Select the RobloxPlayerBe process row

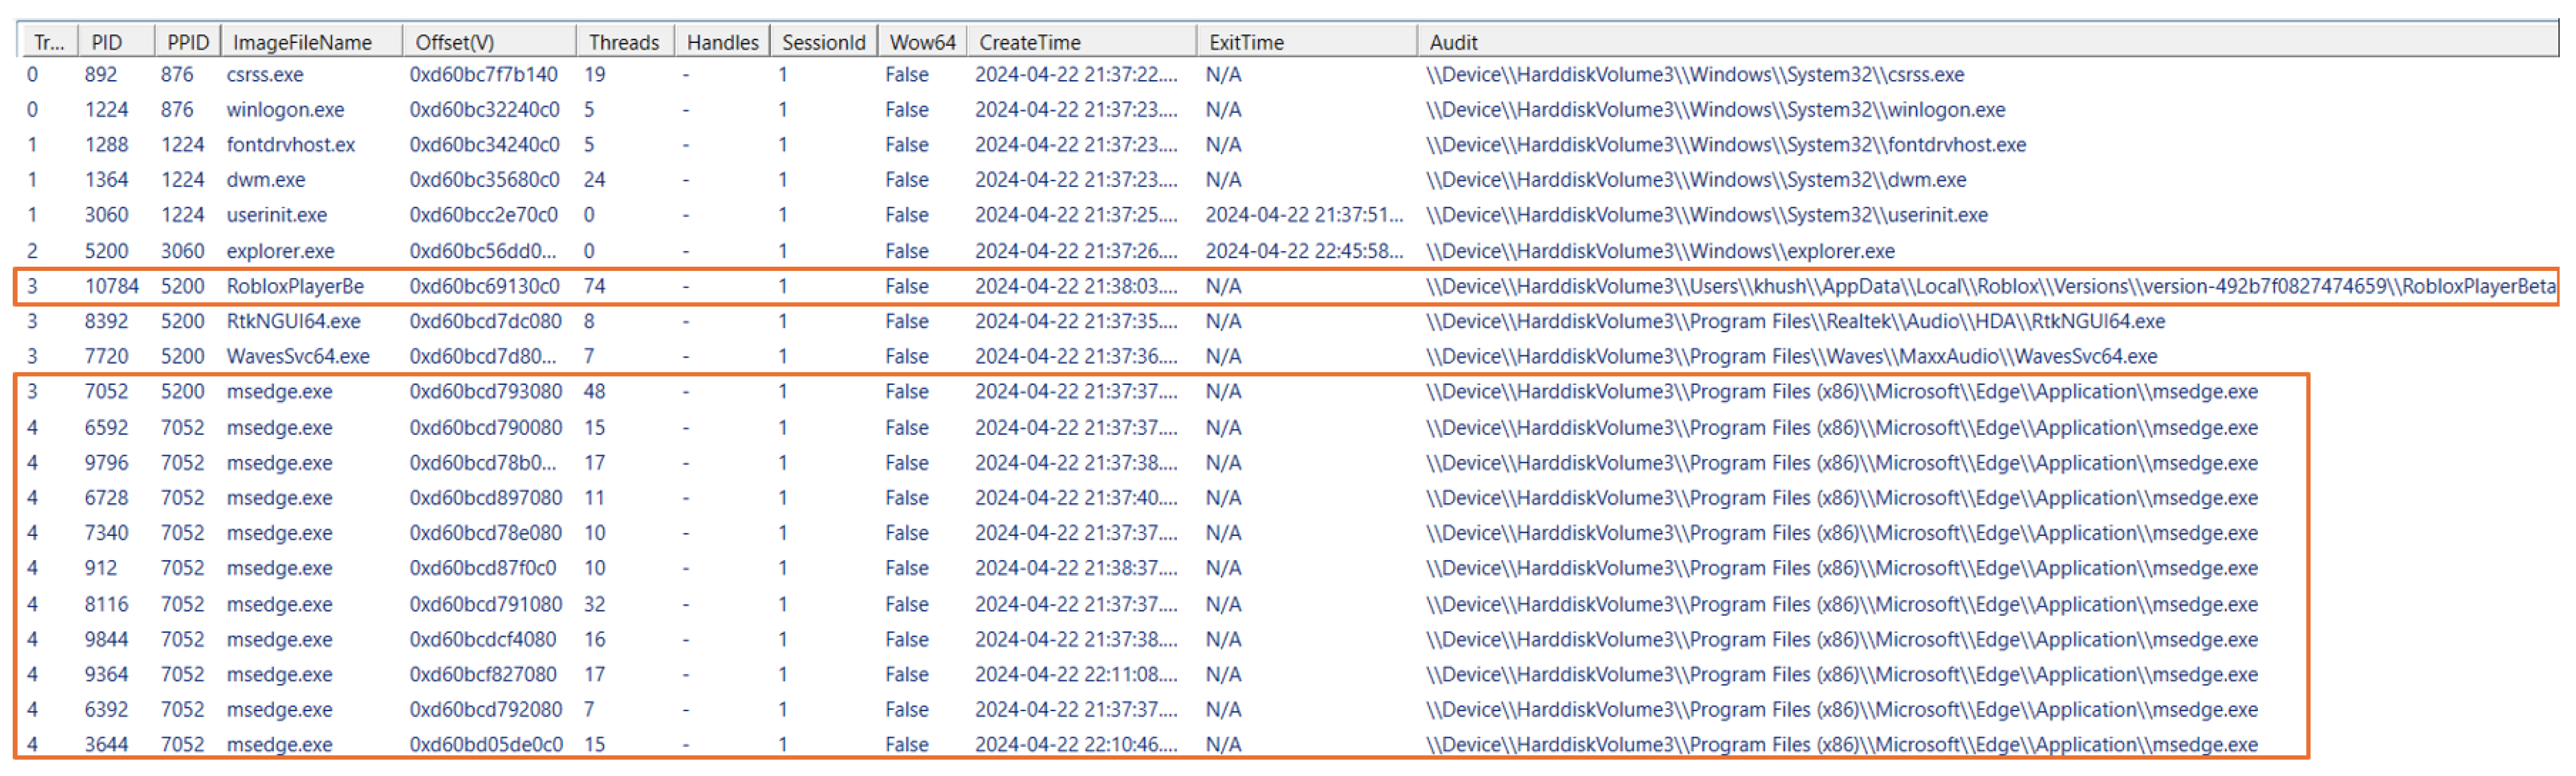[295, 287]
